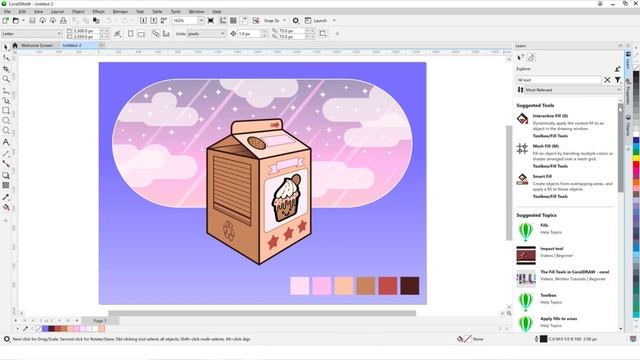Select the Ellipse tool in the toolbox

[x=6, y=121]
